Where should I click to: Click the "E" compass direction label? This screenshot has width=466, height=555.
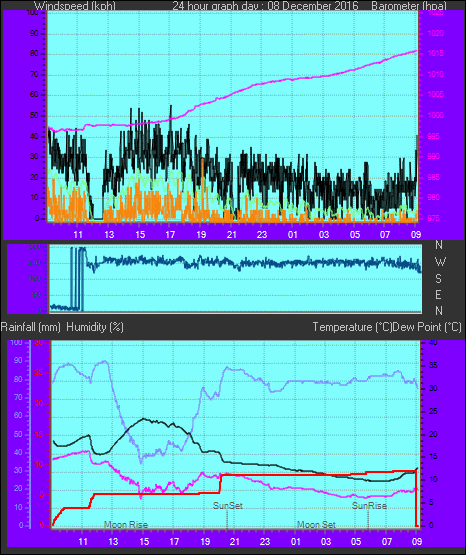pos(438,294)
